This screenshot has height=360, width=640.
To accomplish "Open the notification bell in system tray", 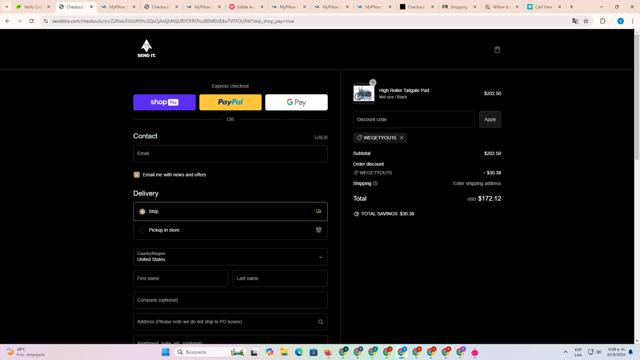I will [631, 352].
